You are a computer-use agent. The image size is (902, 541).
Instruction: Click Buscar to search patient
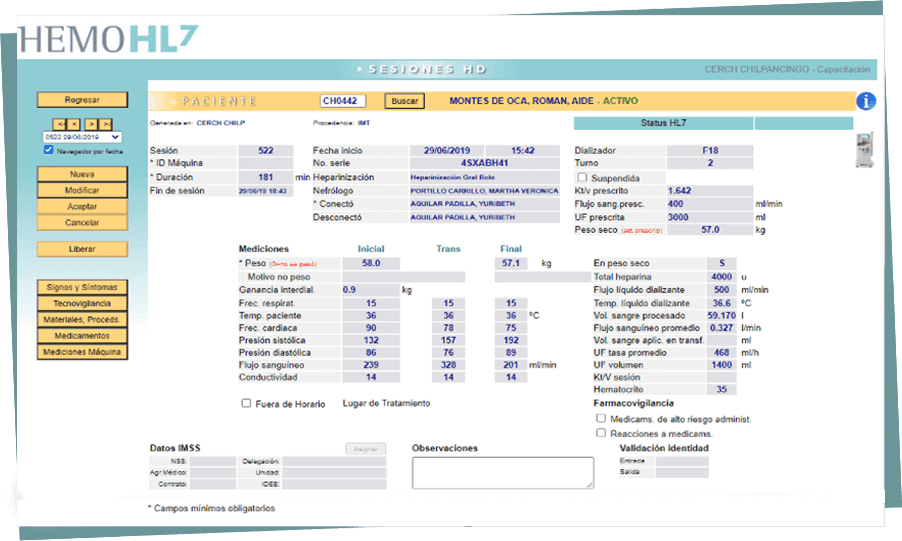pyautogui.click(x=405, y=101)
